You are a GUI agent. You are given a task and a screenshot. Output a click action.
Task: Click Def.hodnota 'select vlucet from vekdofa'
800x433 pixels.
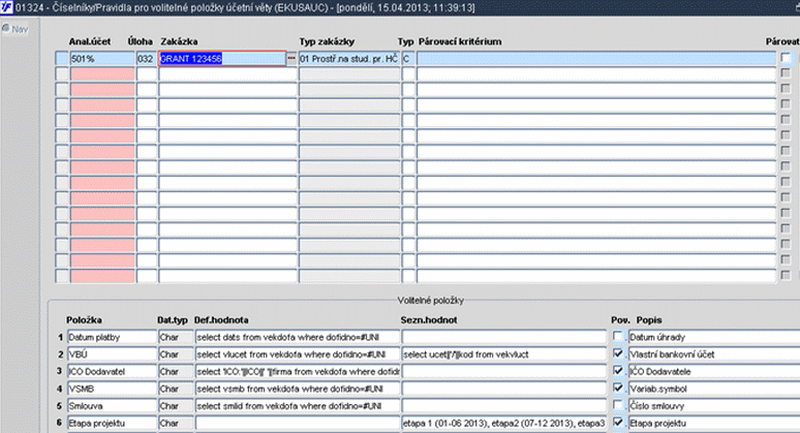(297, 354)
